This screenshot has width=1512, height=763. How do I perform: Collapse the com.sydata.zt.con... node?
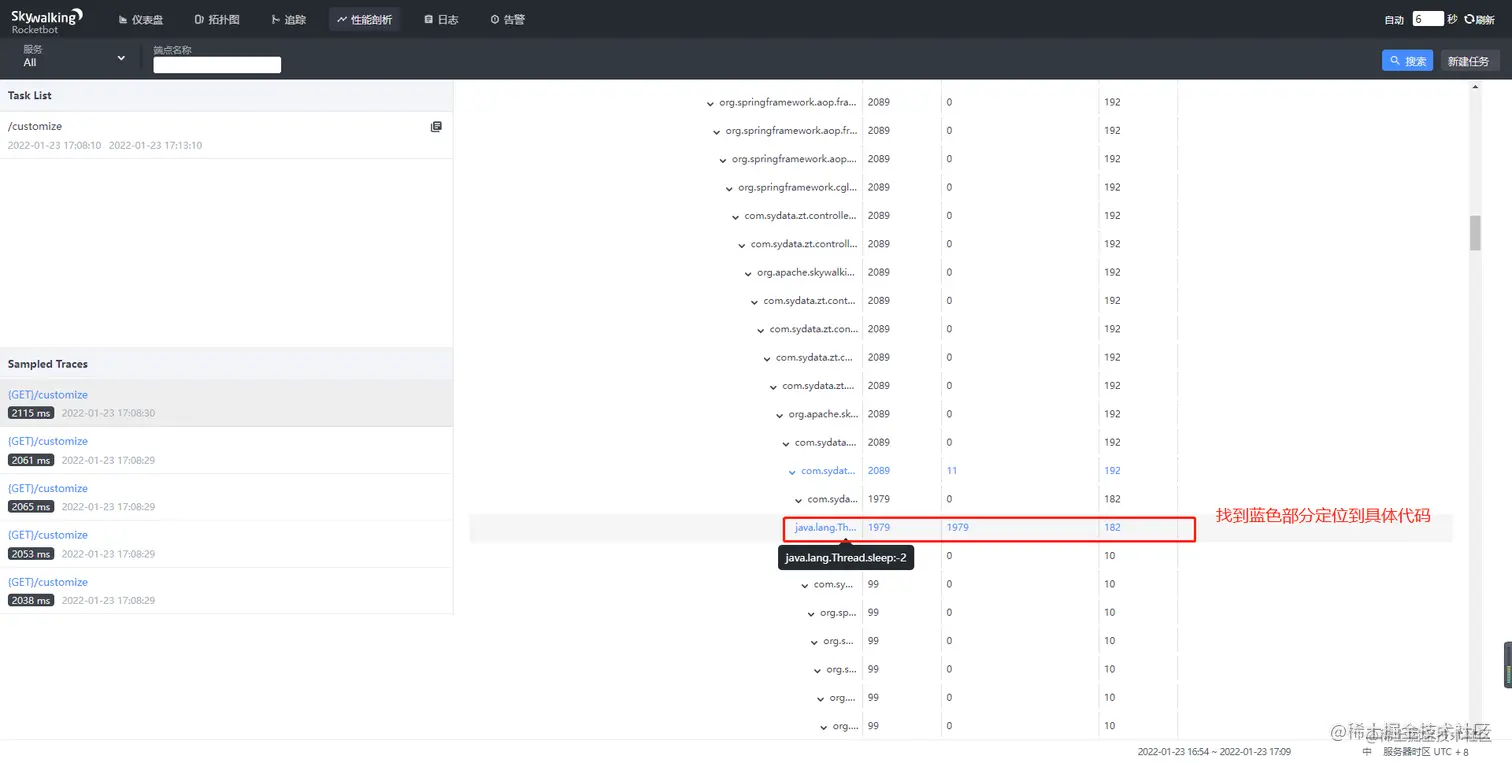760,330
